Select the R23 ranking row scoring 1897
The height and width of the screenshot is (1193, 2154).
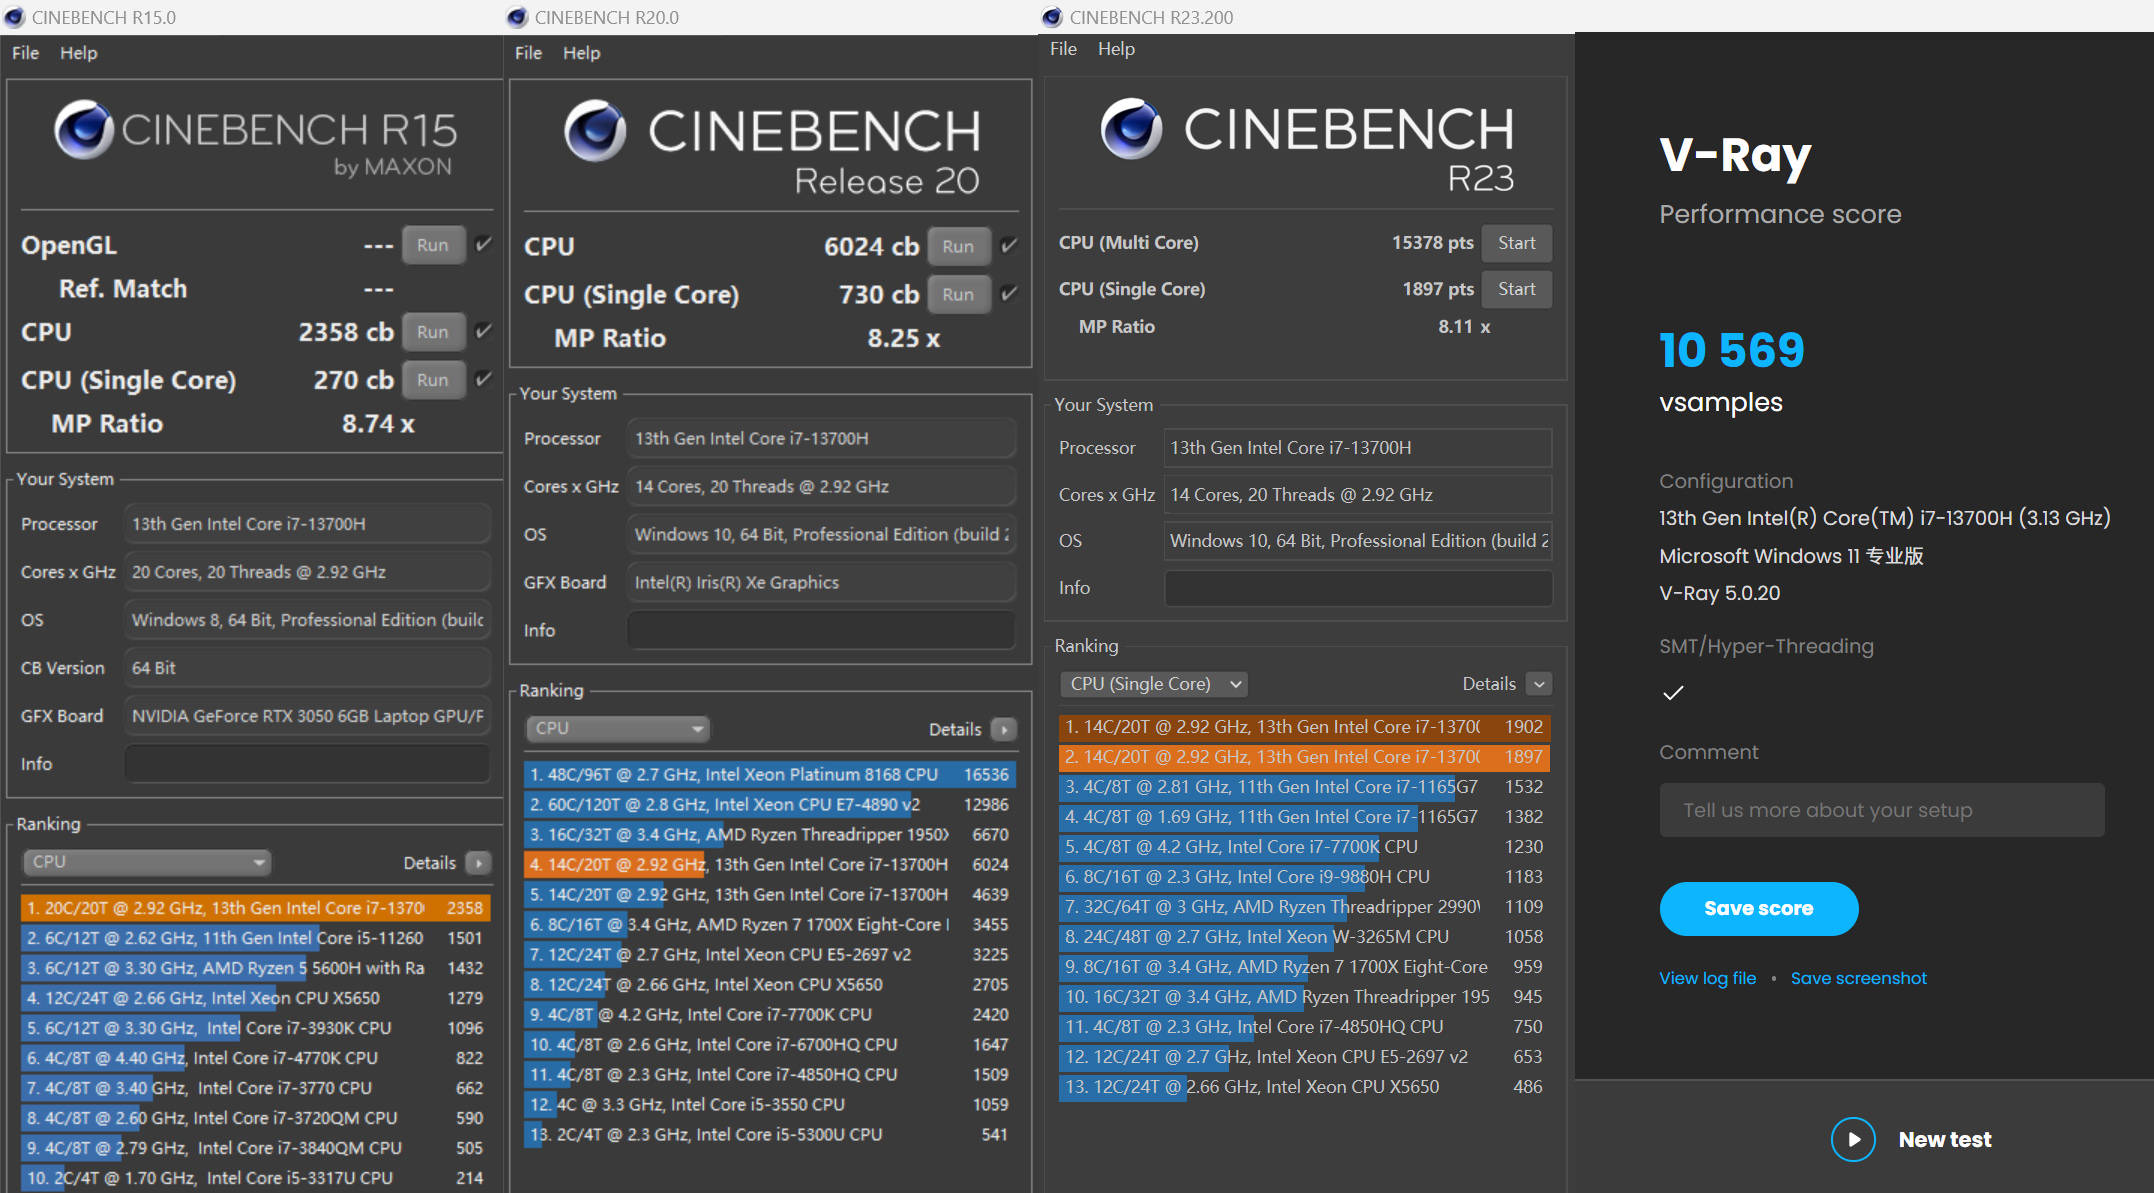(1304, 757)
